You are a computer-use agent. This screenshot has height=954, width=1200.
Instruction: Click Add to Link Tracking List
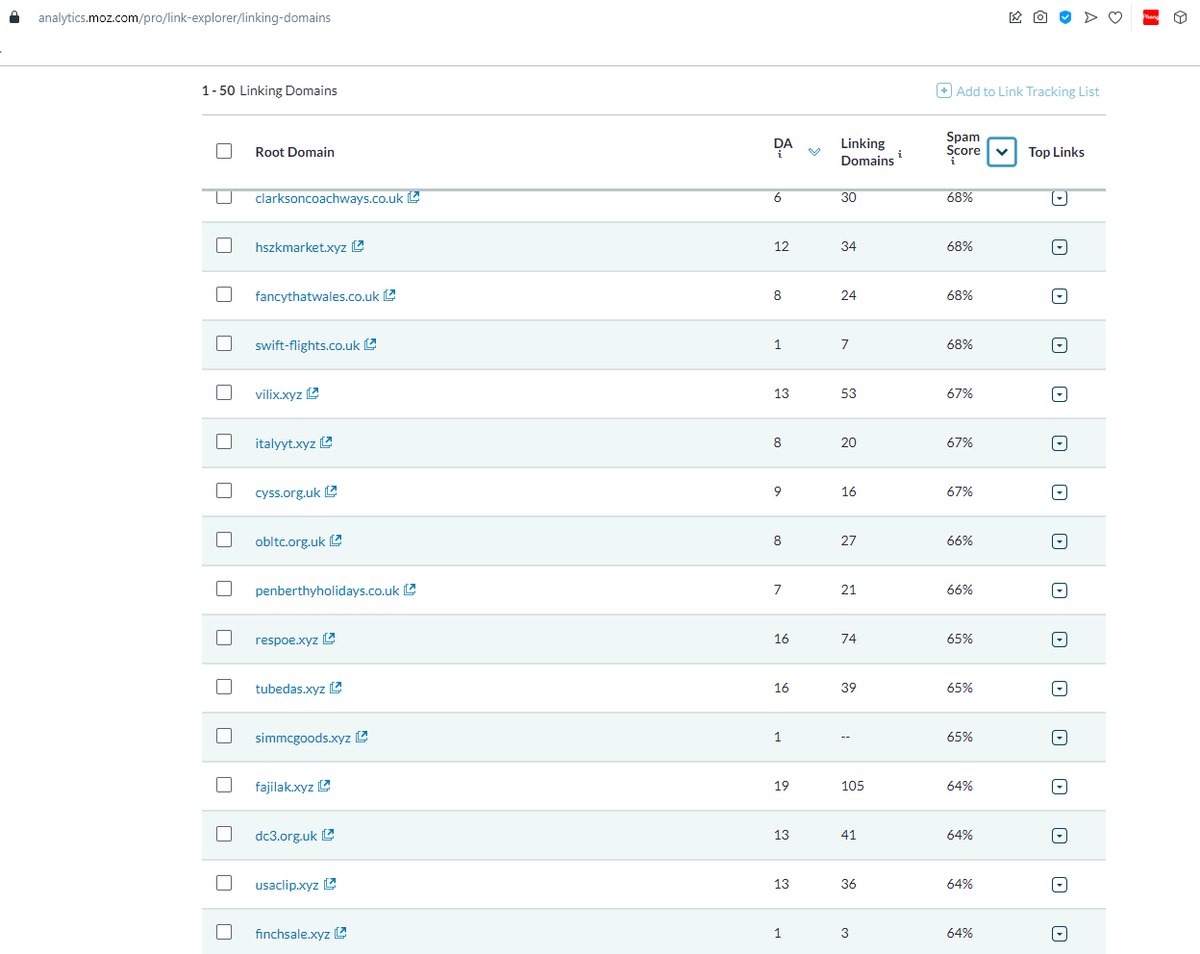pos(1017,91)
